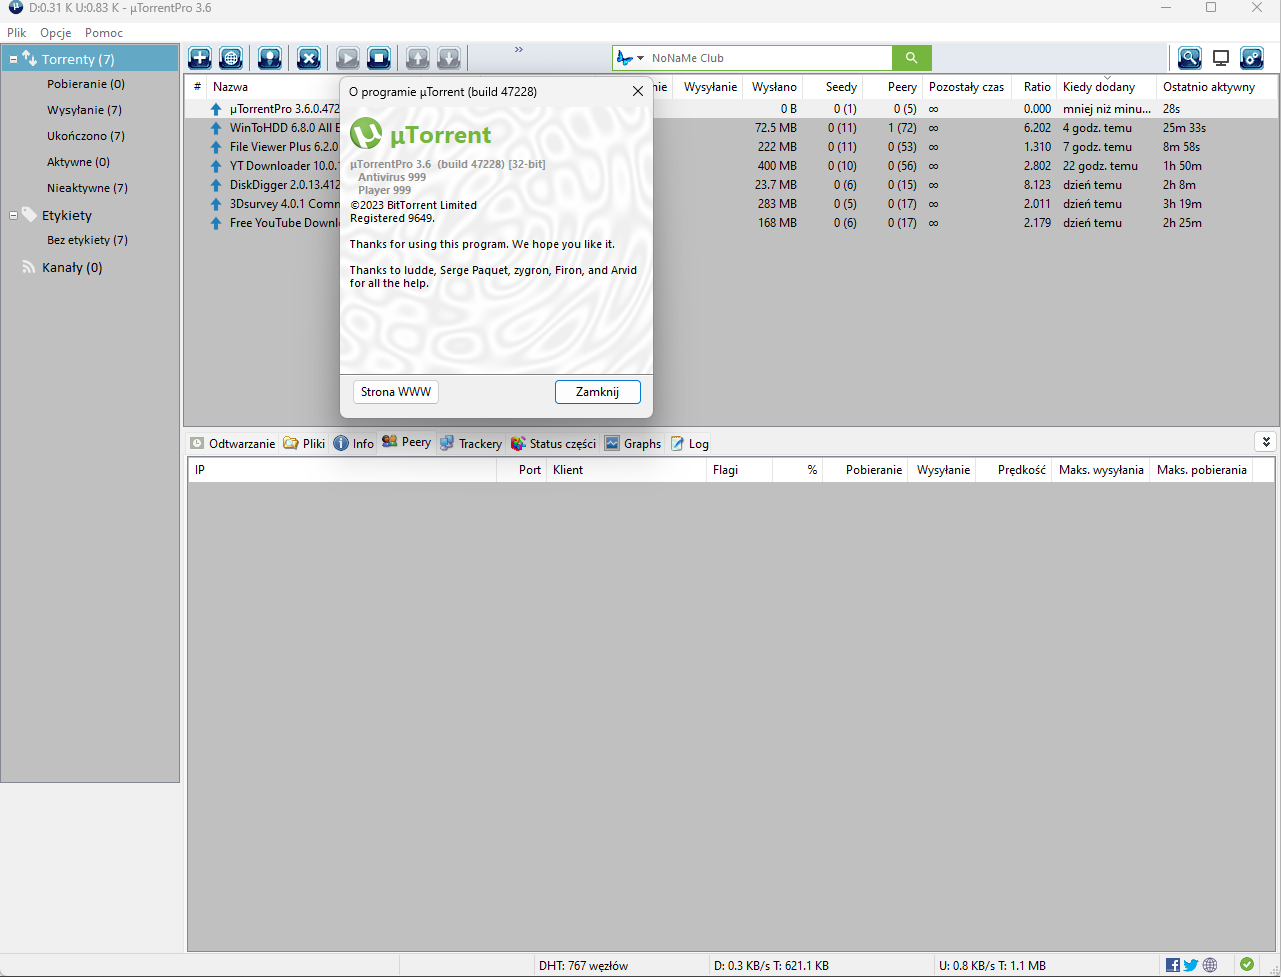Click the Twitter icon in status bar

pyautogui.click(x=1191, y=965)
